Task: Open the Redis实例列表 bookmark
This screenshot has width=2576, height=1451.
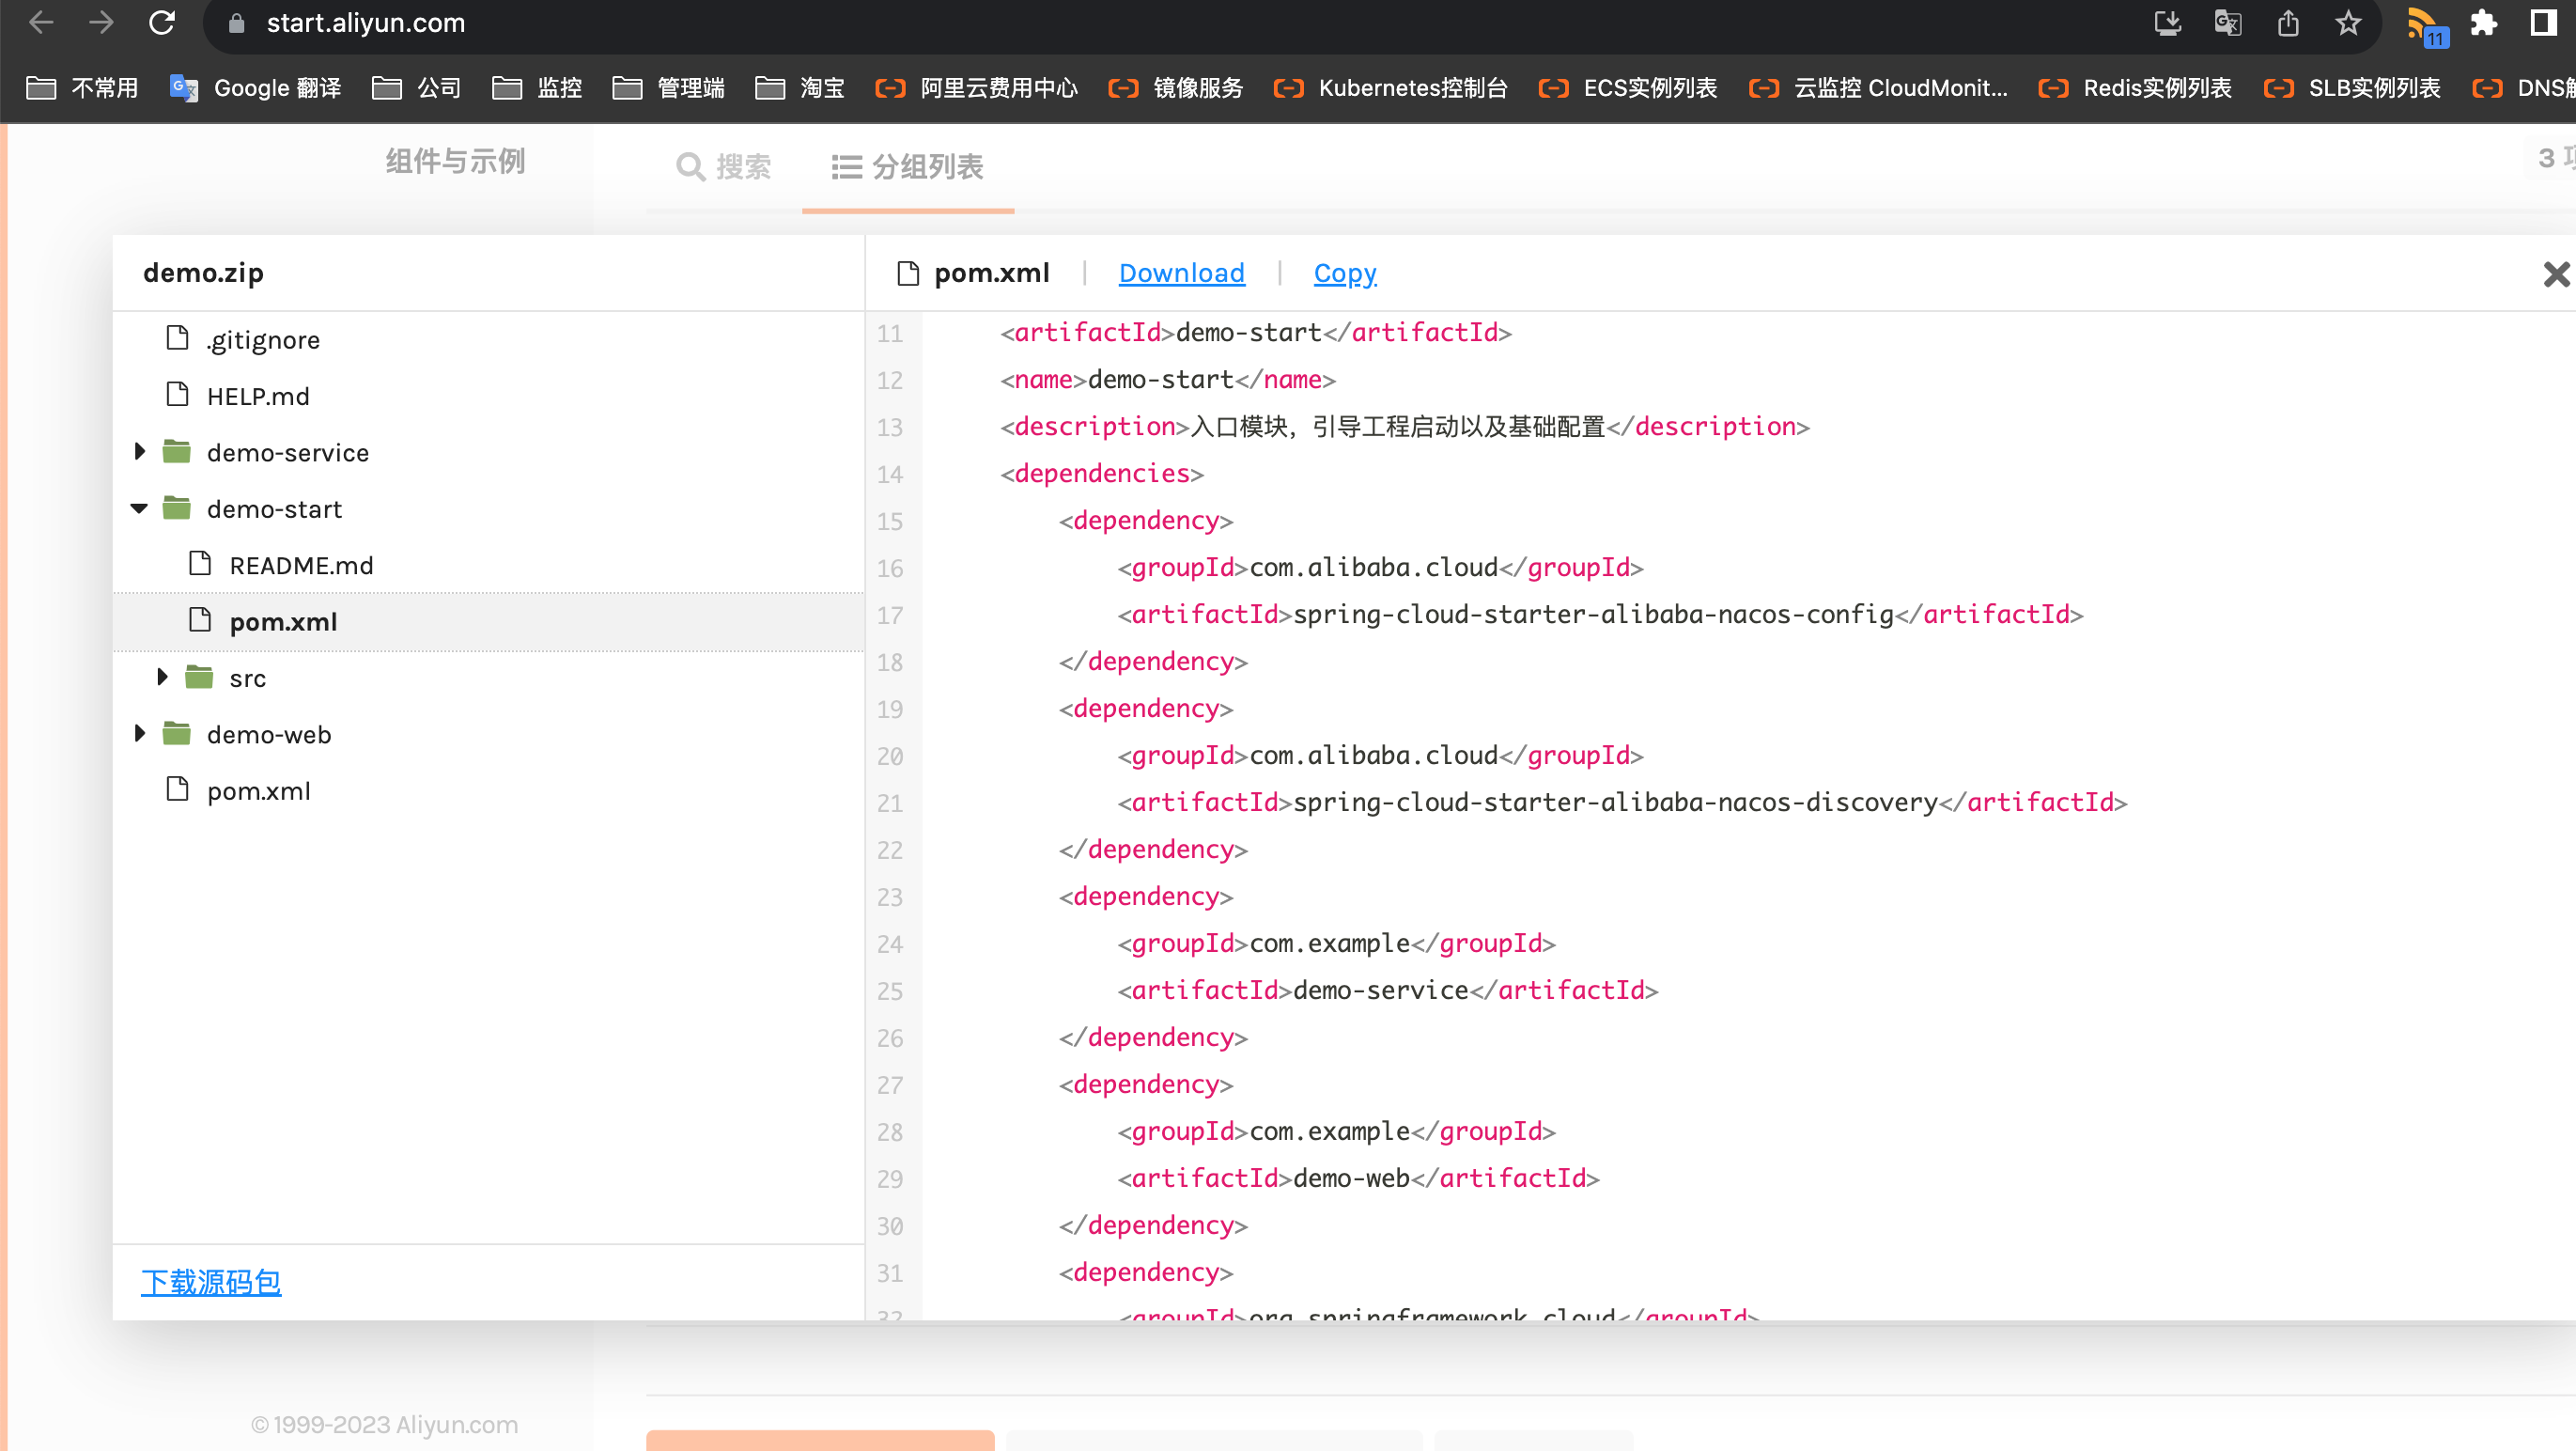Action: point(2134,88)
